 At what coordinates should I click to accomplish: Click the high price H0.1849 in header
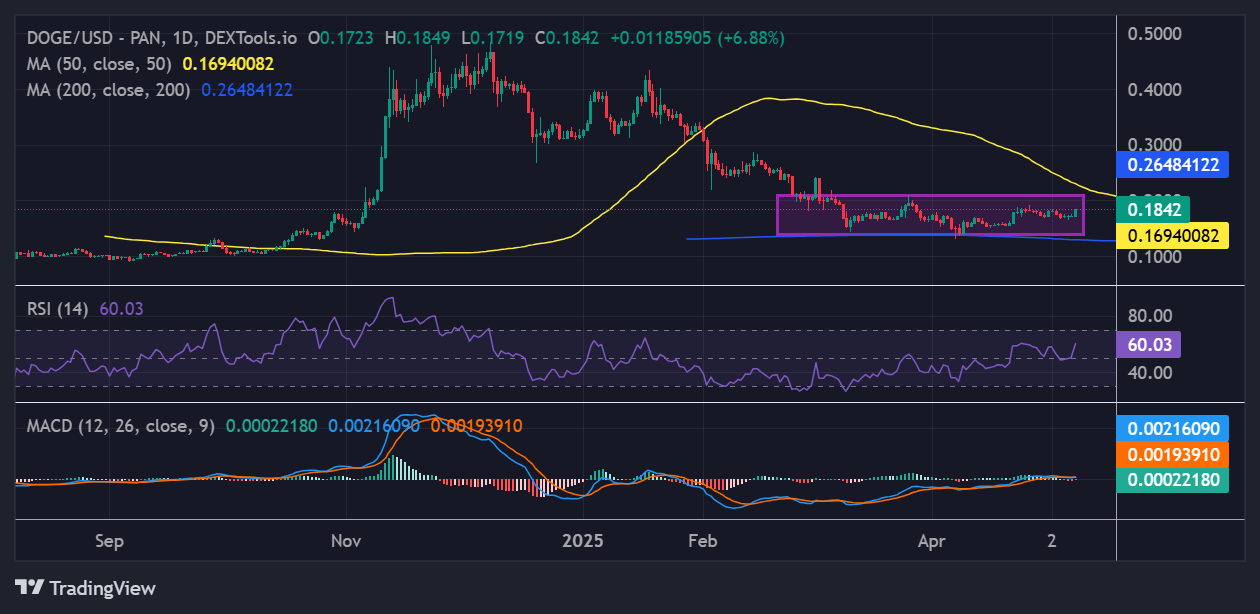(418, 38)
